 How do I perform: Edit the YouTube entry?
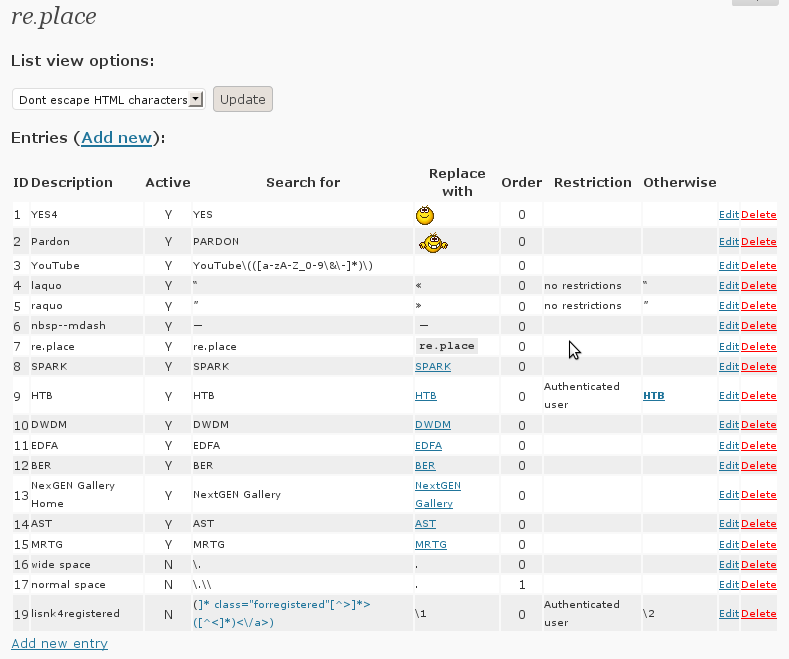point(728,266)
